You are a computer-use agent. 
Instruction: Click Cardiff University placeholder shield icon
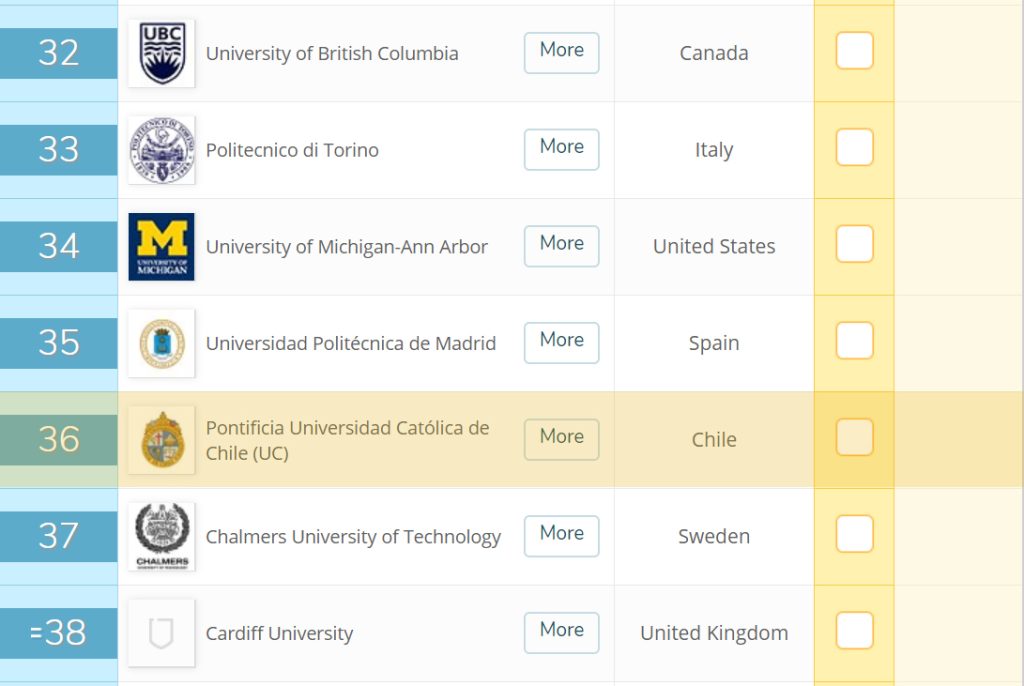[x=161, y=633]
